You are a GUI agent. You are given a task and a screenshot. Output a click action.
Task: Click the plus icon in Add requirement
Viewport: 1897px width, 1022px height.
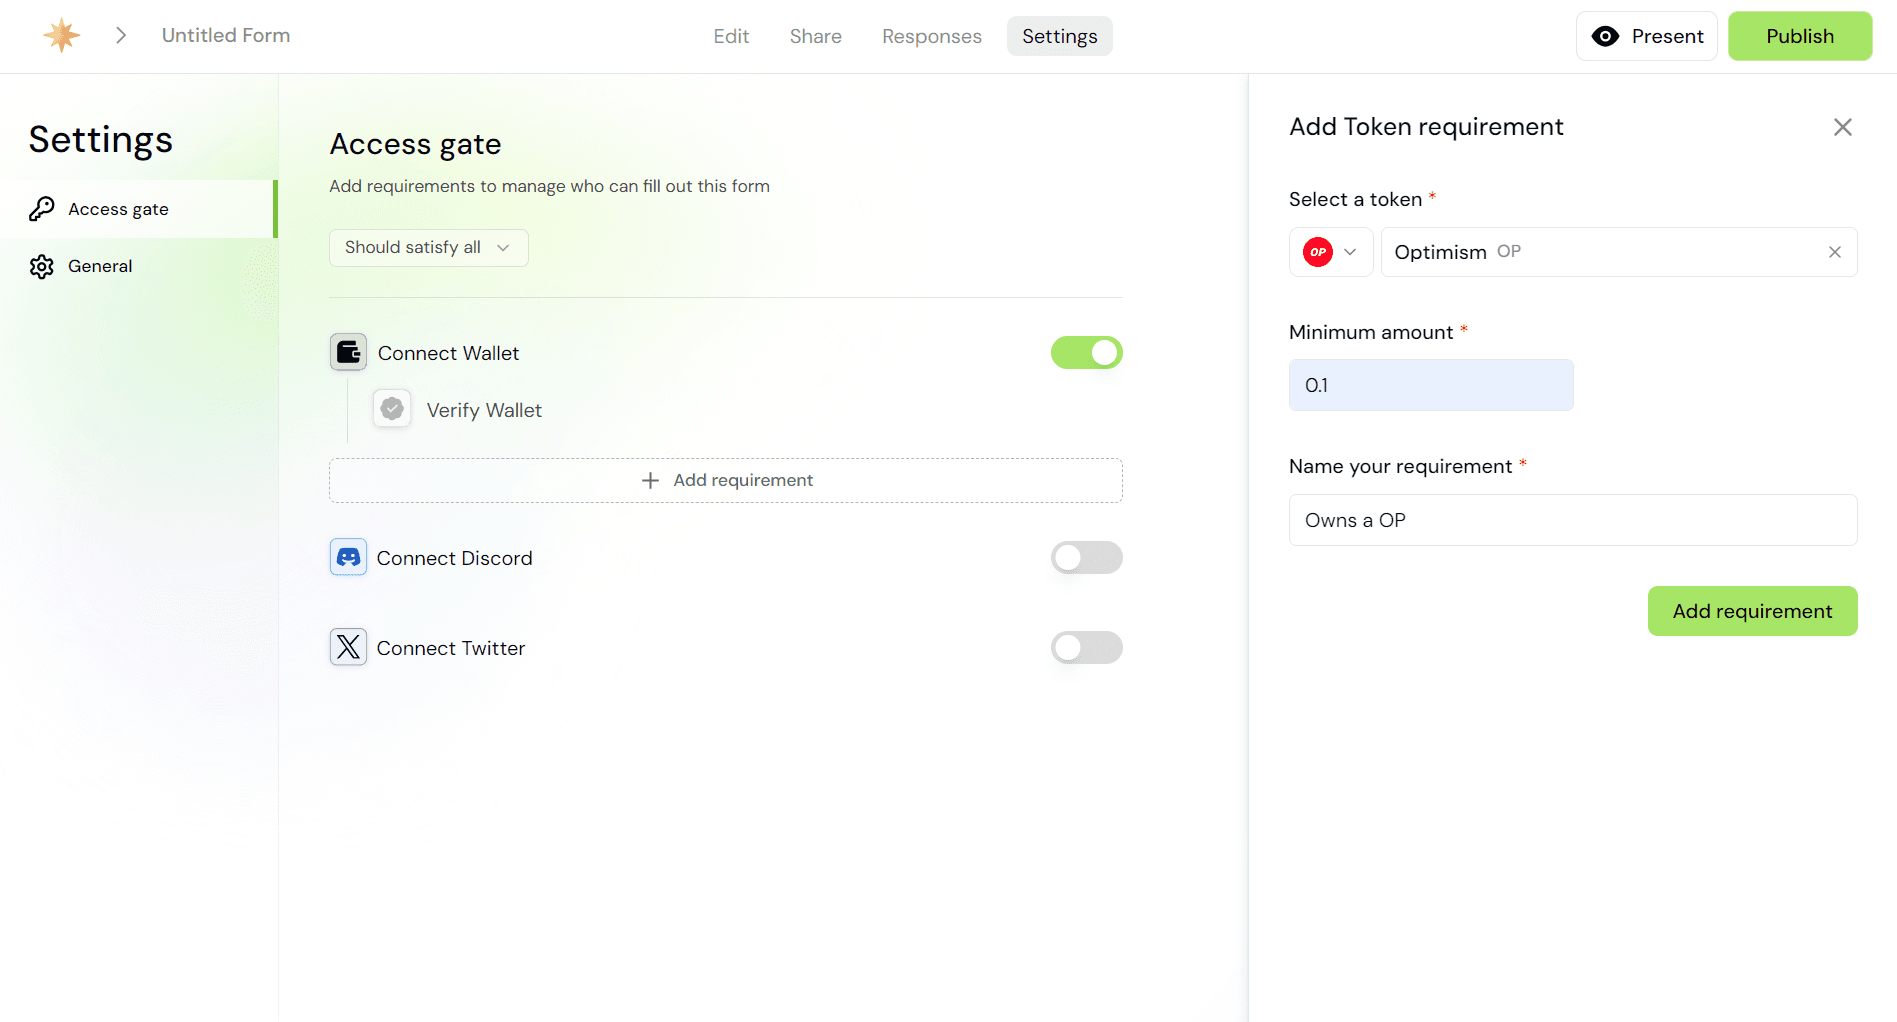(650, 481)
